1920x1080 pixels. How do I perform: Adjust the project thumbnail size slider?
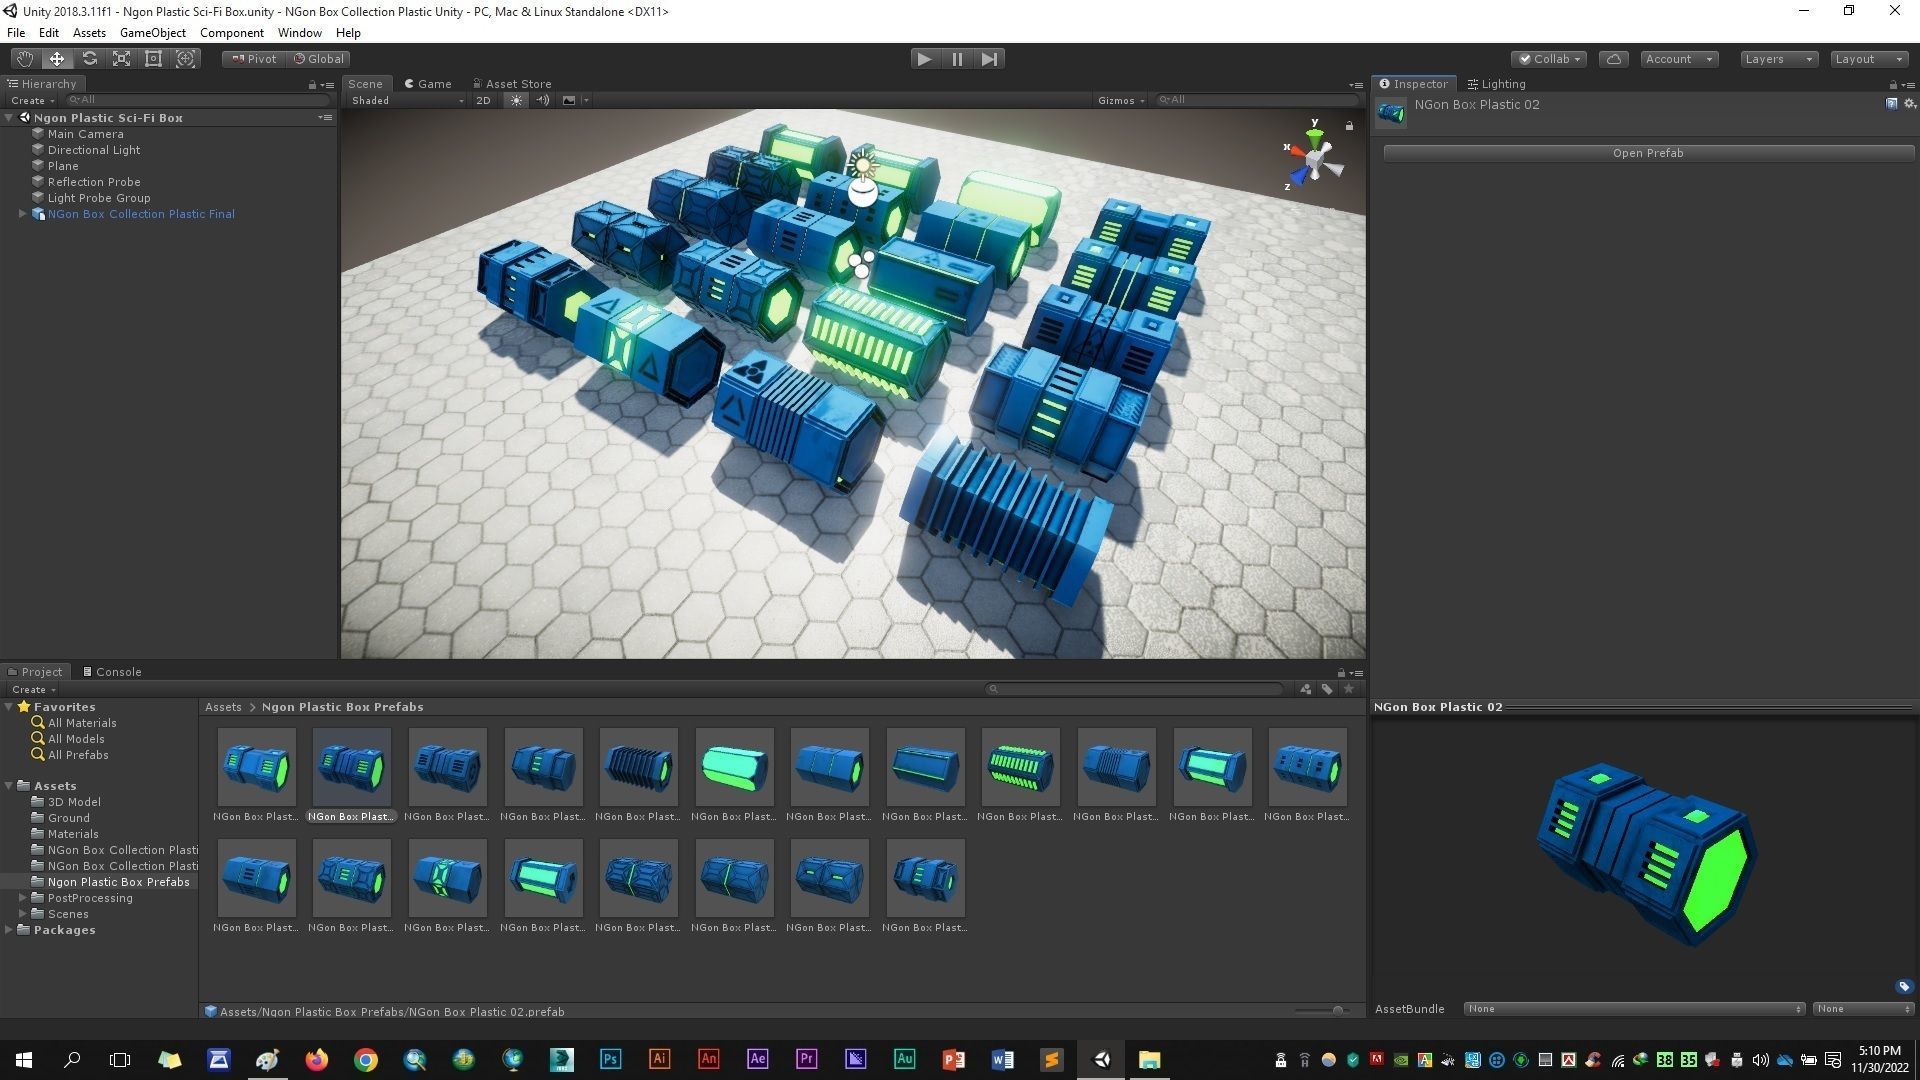coord(1337,1011)
